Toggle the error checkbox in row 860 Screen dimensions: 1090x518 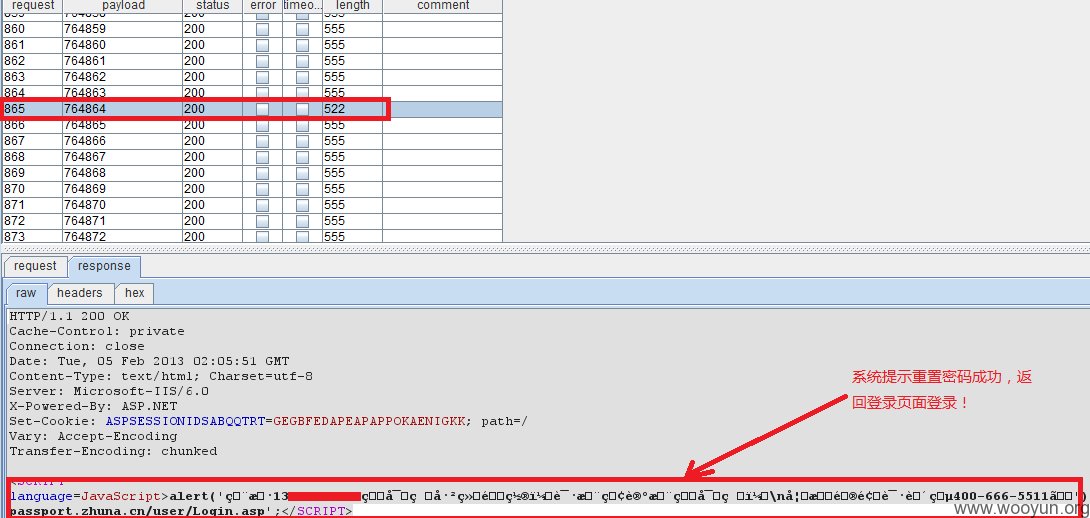[262, 29]
